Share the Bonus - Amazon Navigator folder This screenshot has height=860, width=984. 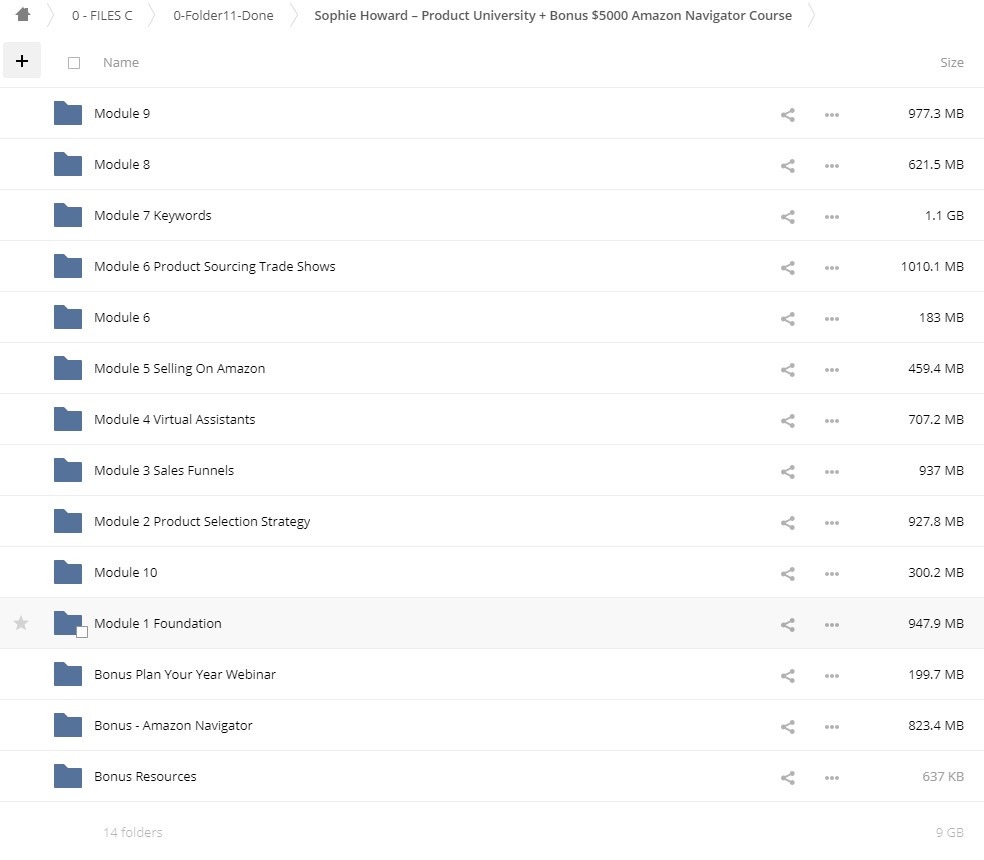787,726
